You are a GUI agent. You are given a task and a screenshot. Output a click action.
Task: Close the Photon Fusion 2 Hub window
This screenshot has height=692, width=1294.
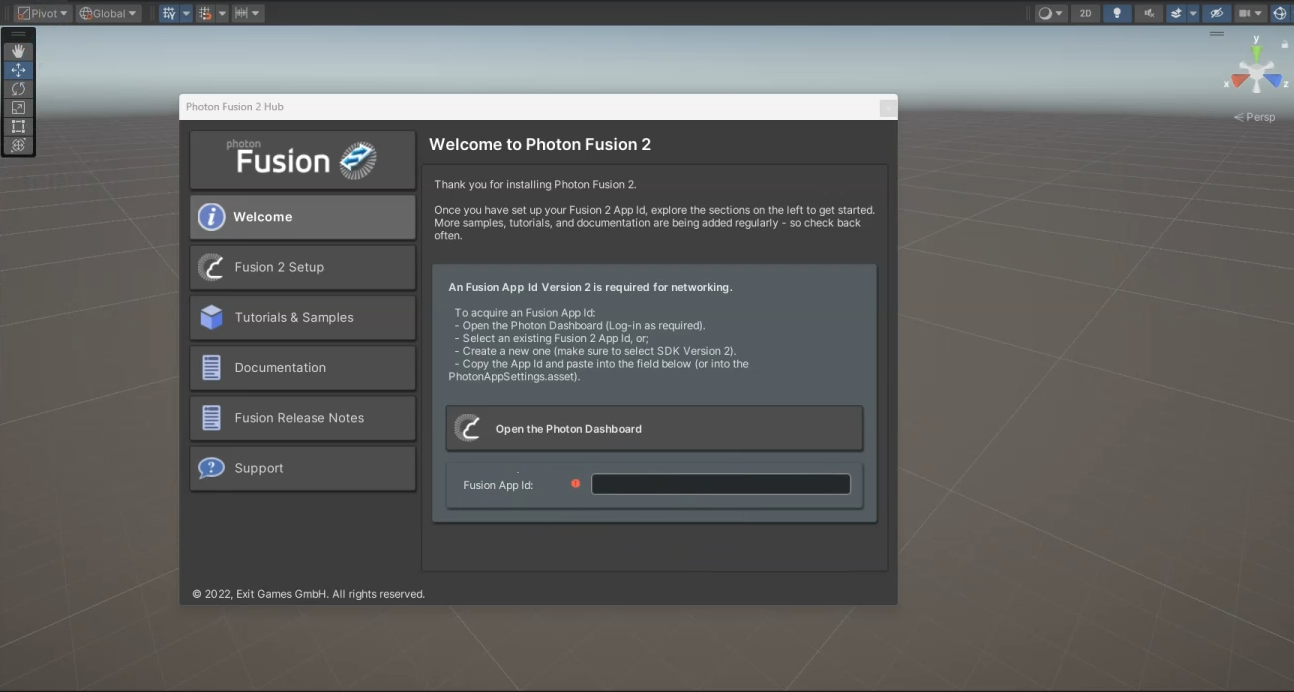887,108
